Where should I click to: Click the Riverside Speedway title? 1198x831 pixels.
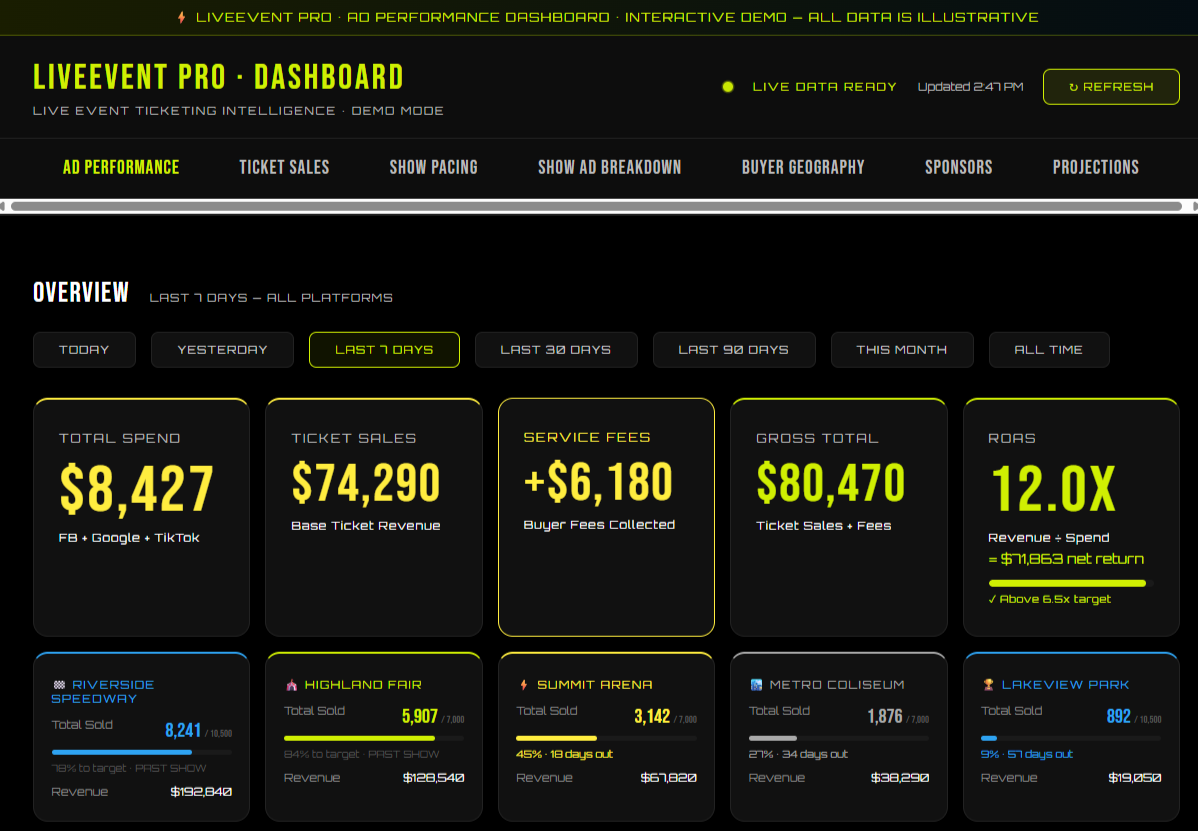[x=102, y=691]
